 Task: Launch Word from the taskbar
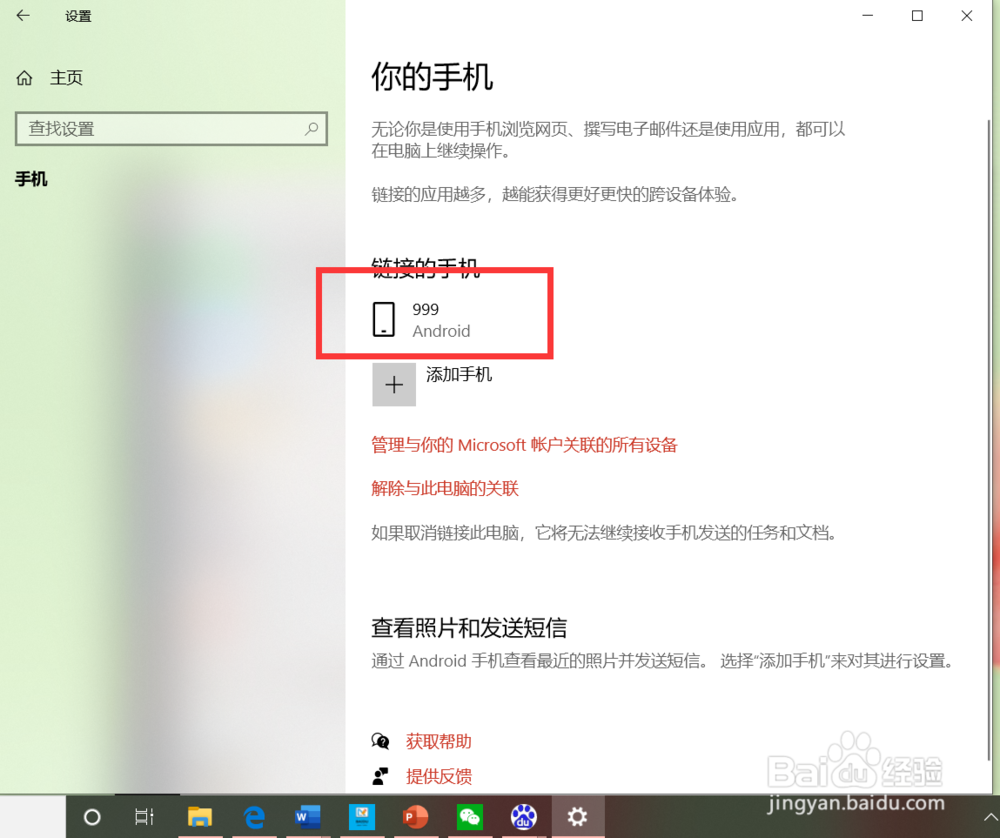click(x=307, y=817)
